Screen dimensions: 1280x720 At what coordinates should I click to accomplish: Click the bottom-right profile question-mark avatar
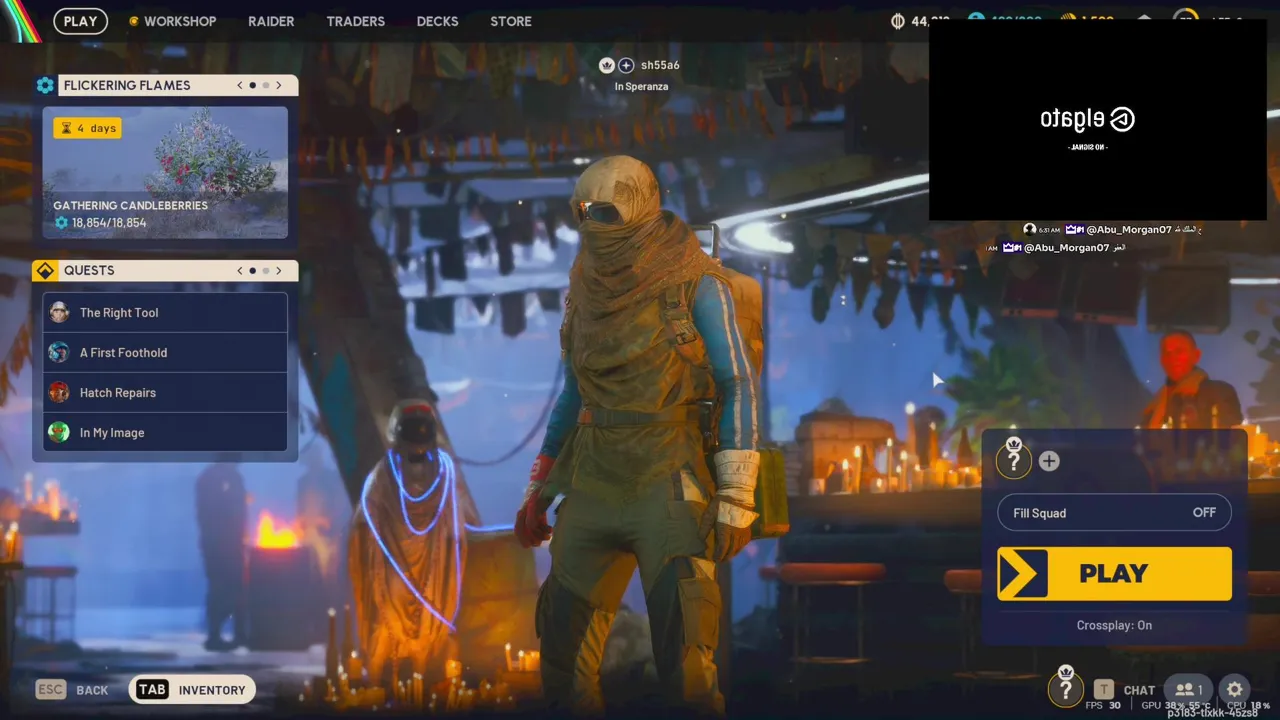coord(1066,688)
